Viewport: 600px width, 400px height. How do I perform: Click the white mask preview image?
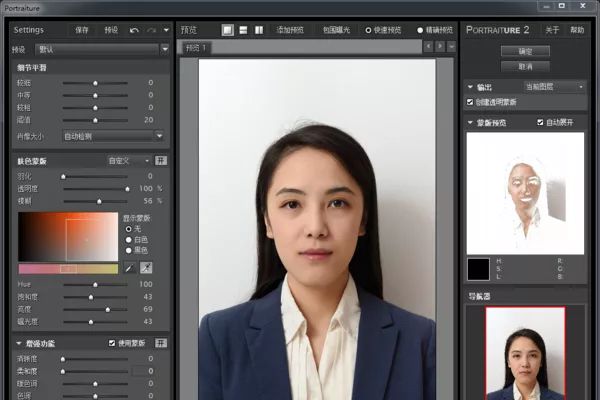tap(525, 193)
